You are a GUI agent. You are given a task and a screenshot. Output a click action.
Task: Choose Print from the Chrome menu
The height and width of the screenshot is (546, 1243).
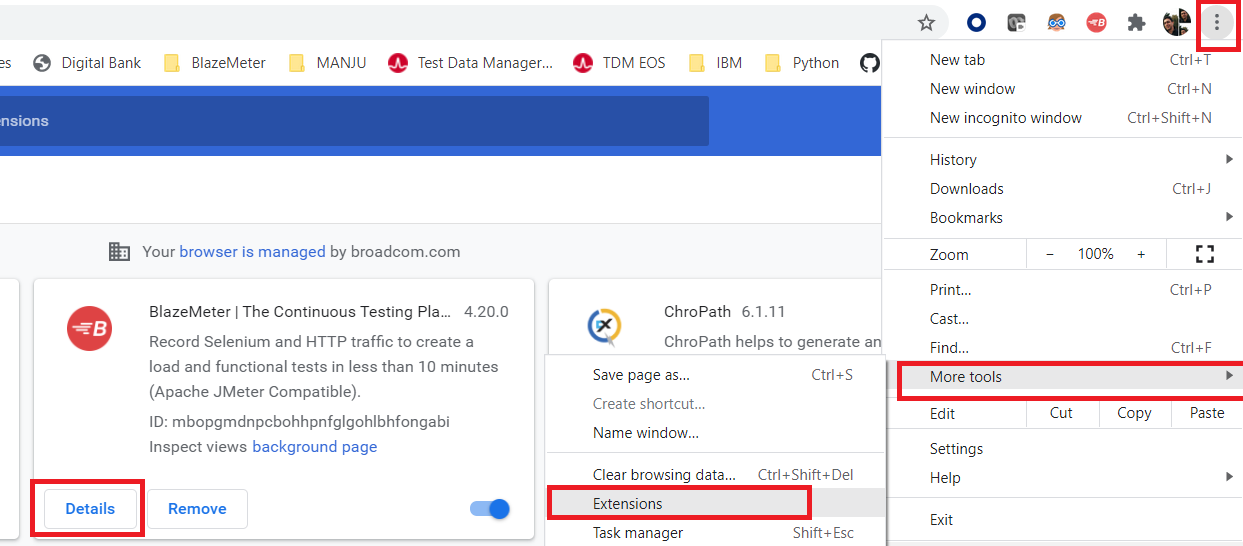[1062, 290]
